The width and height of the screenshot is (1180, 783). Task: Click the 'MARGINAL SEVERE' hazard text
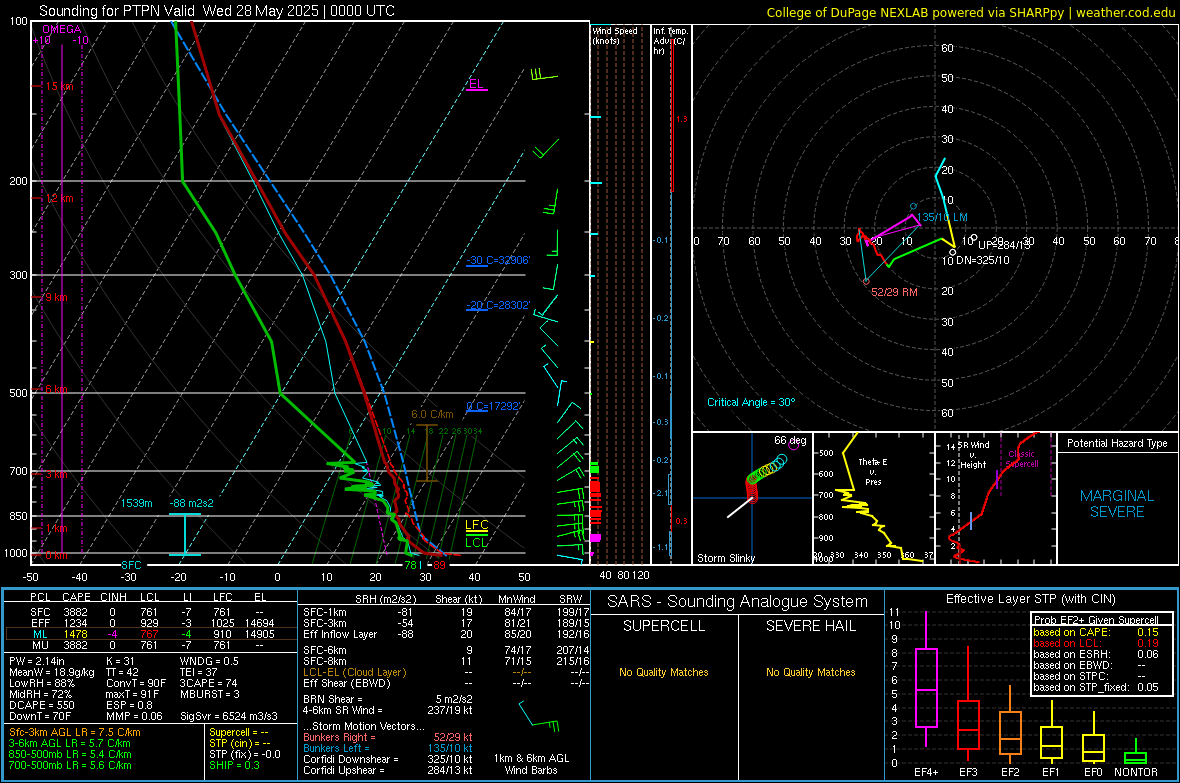[x=1117, y=504]
